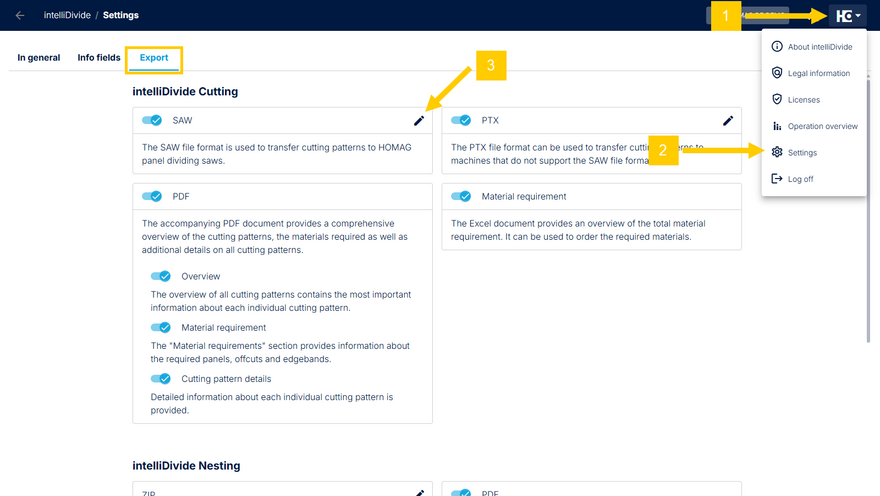Disable the SAW export toggle
The width and height of the screenshot is (880, 496).
(152, 120)
